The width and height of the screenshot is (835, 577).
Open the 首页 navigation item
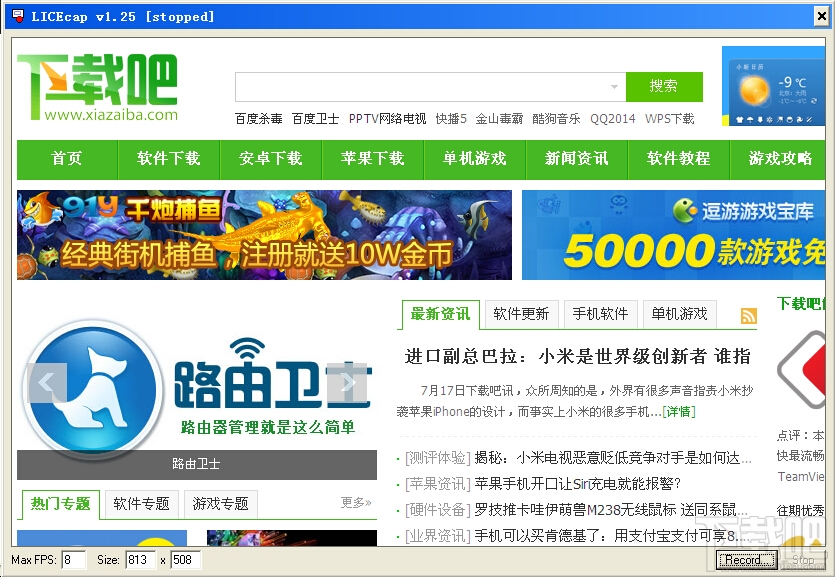[x=67, y=159]
